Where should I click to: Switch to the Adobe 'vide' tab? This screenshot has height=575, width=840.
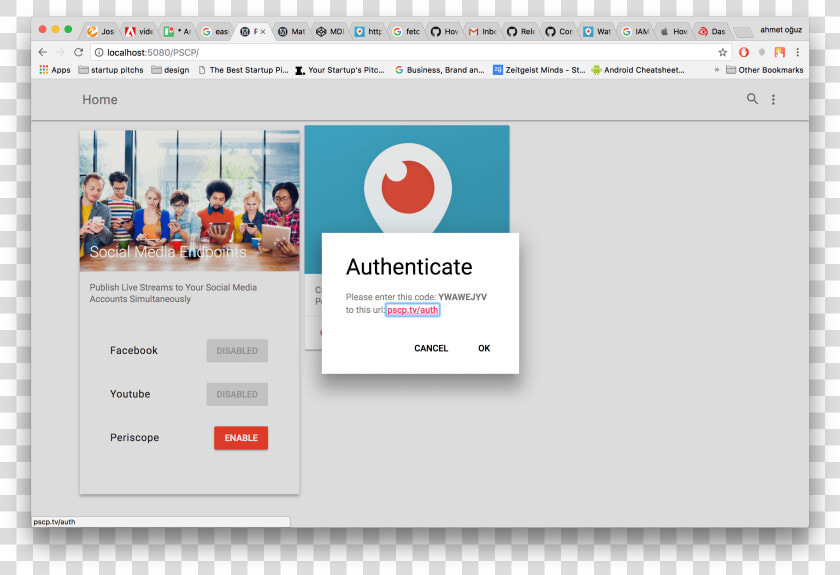(x=139, y=32)
